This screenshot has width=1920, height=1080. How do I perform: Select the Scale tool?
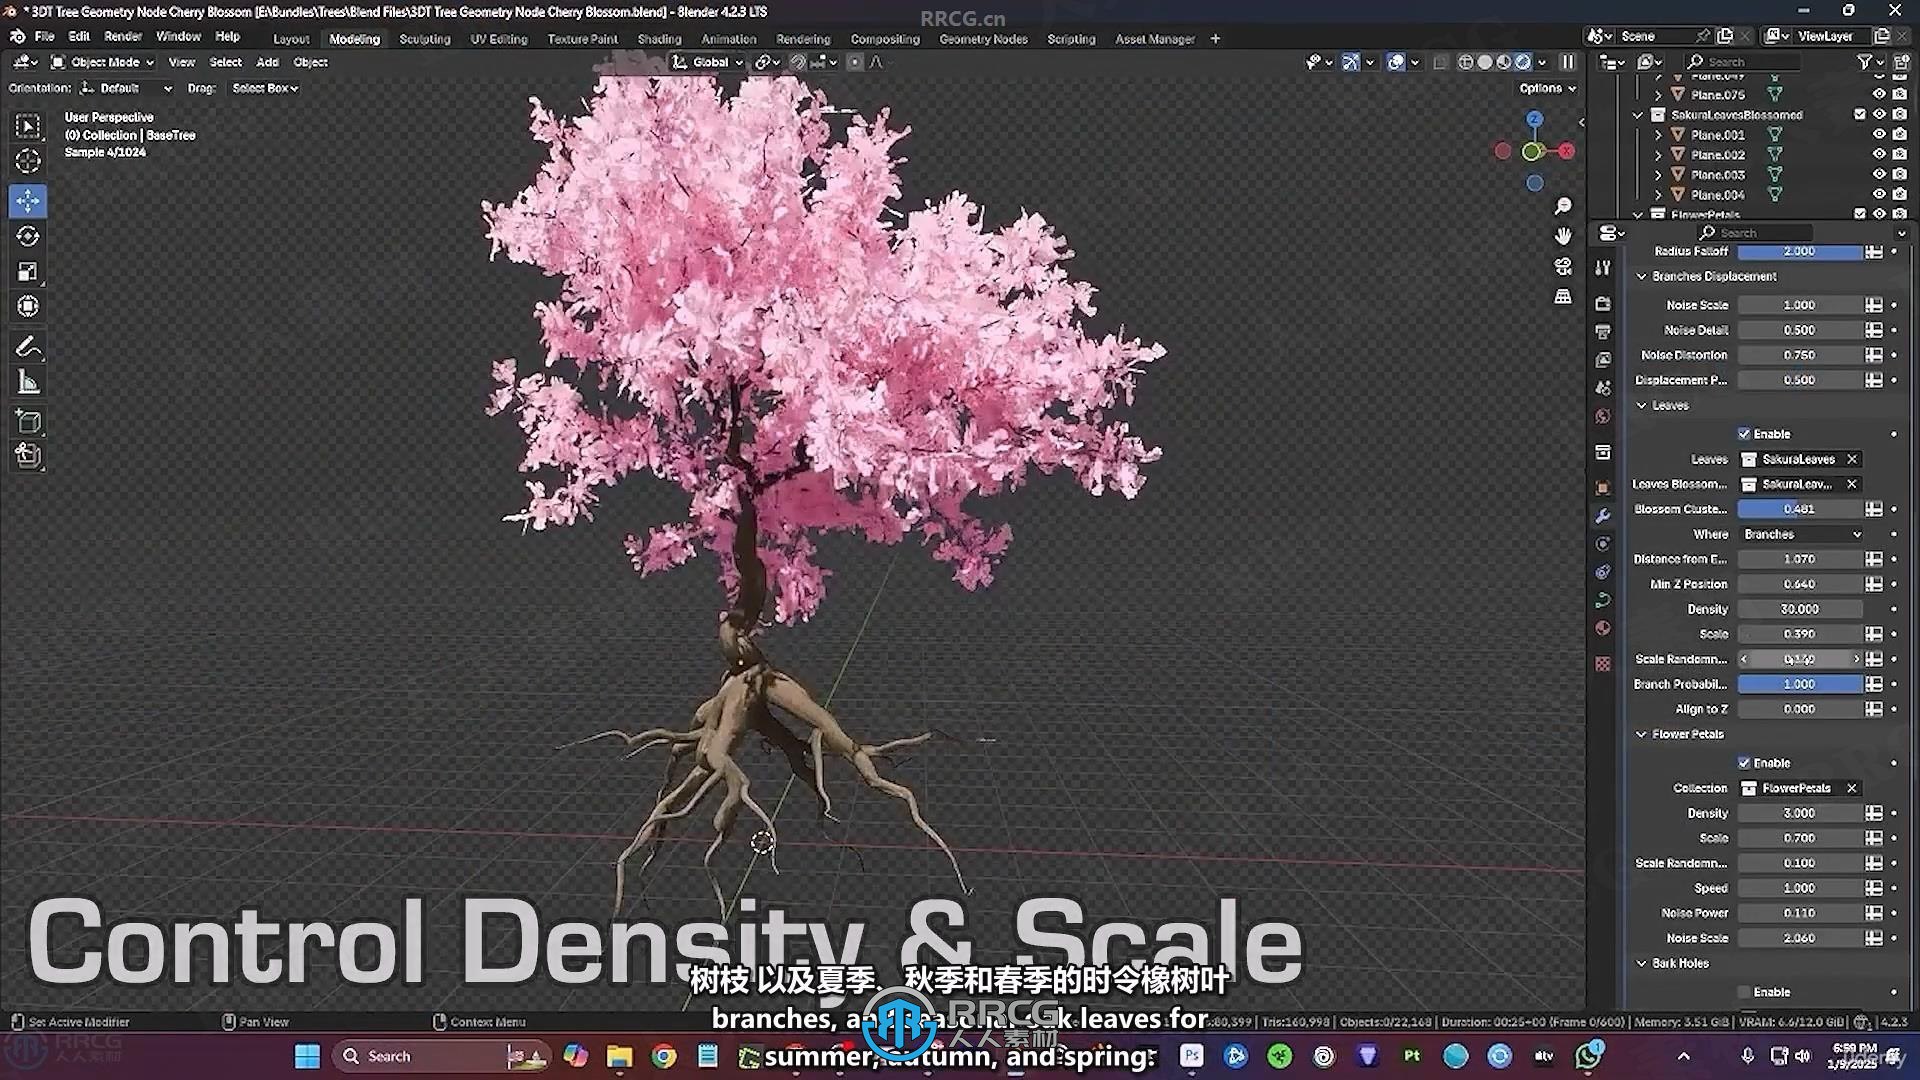[x=28, y=271]
